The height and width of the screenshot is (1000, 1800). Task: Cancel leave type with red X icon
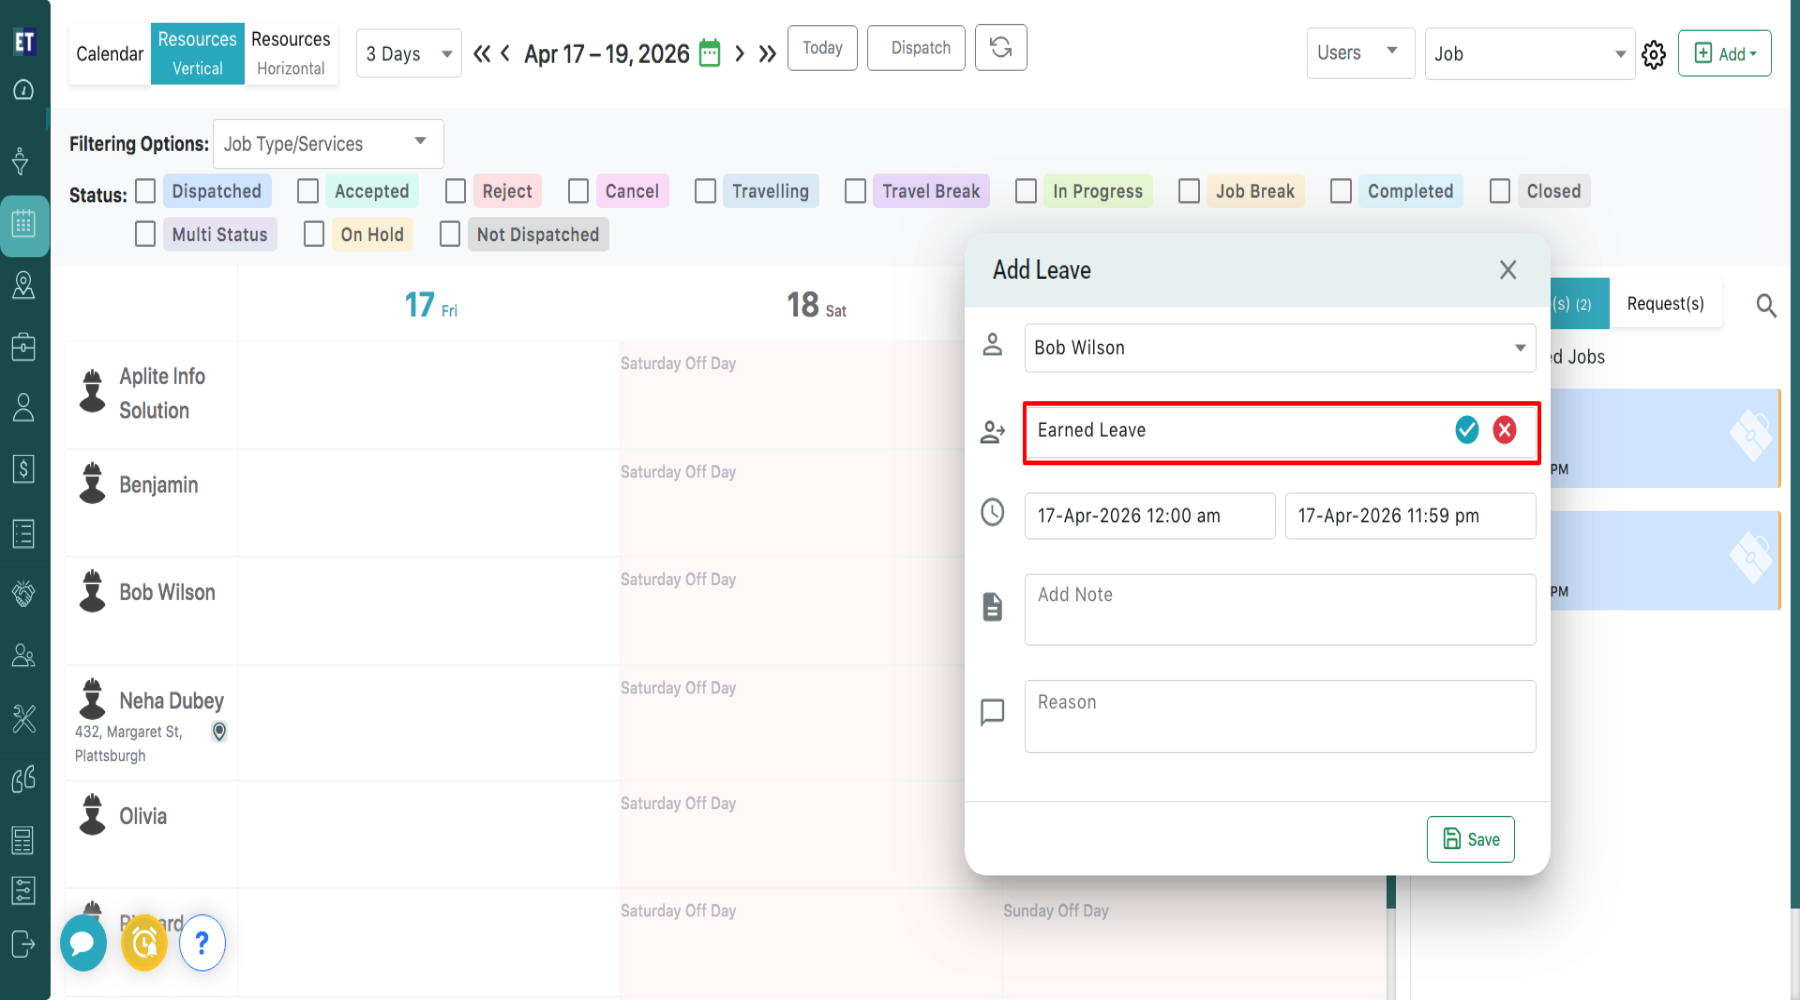coord(1504,430)
